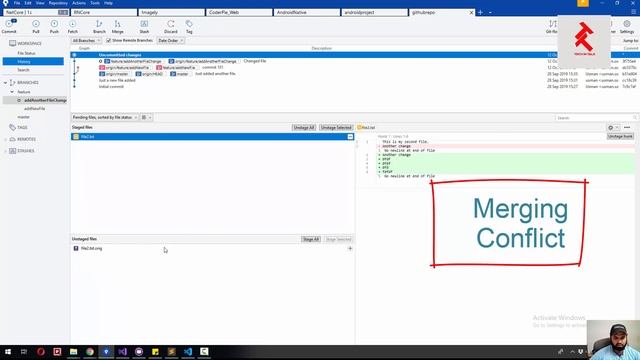
Task: Select the 'Just a new file added' commit
Action: coord(117,80)
